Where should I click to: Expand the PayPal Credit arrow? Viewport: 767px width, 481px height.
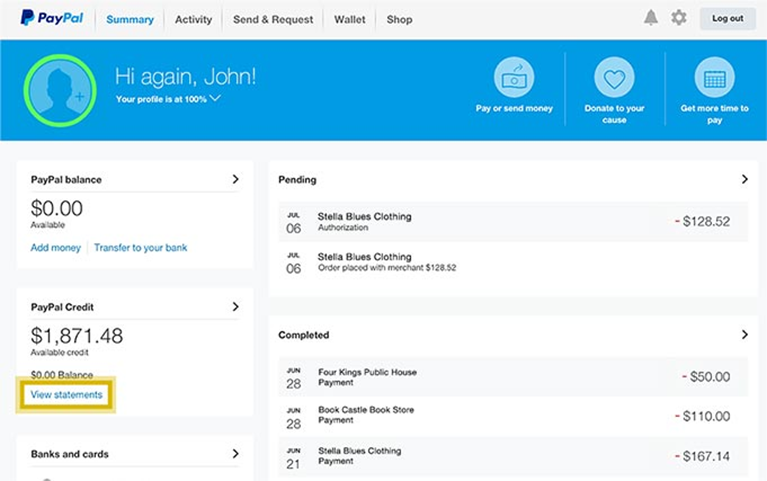coord(236,307)
